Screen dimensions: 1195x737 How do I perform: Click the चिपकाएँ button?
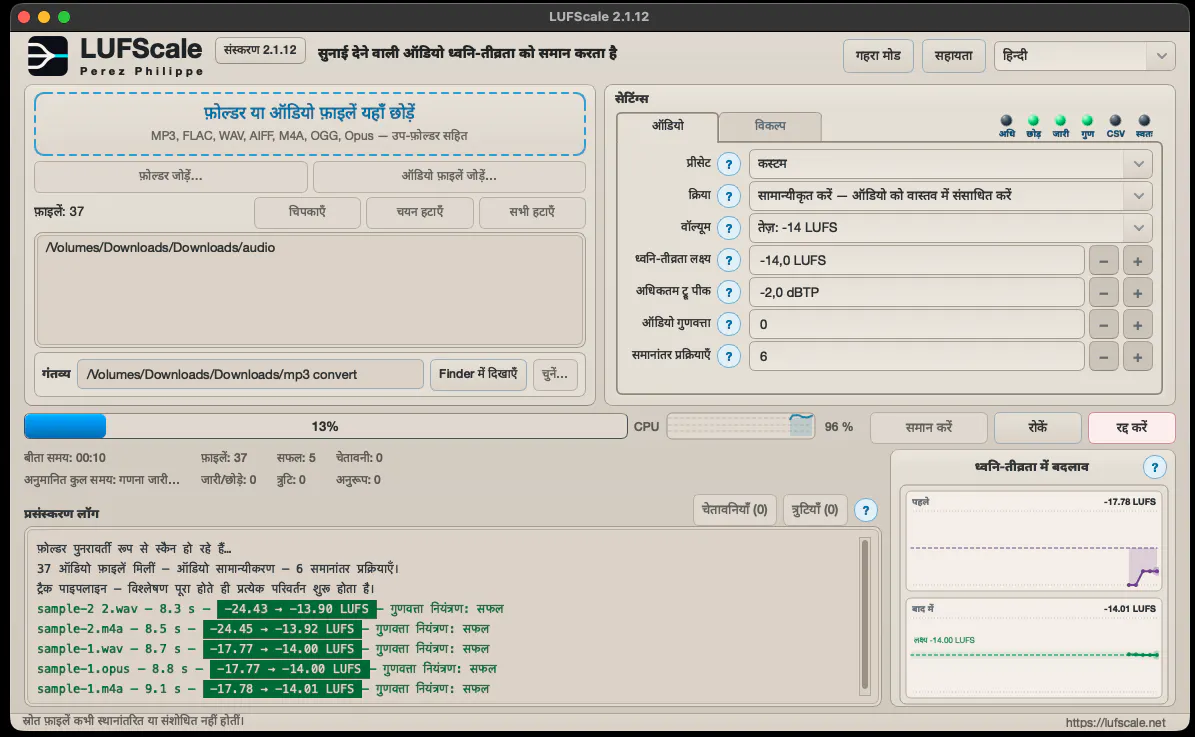point(307,212)
